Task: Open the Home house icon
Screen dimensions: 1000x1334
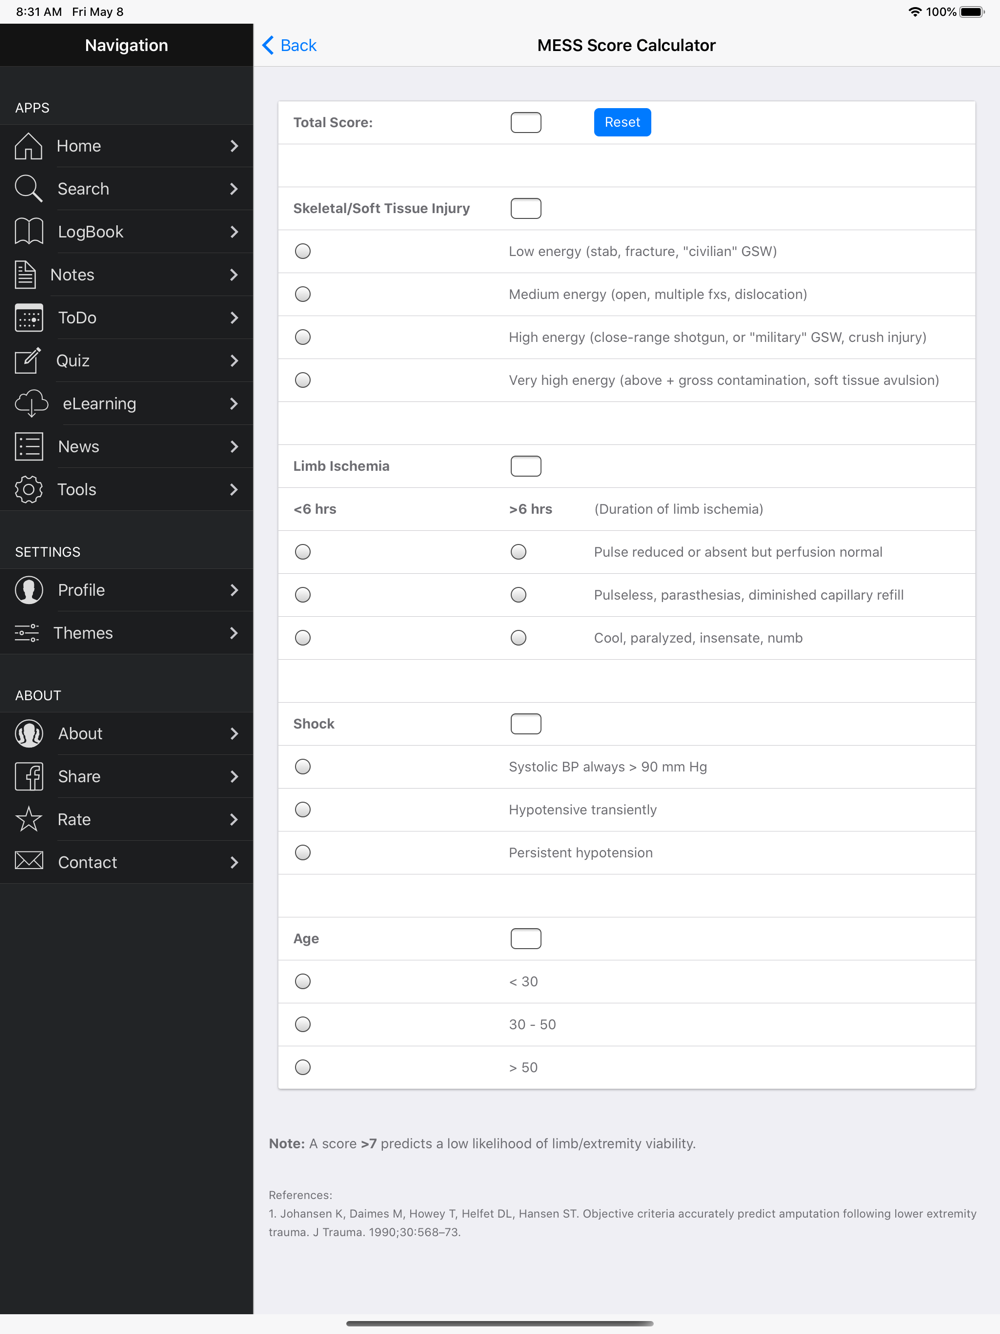Action: pyautogui.click(x=29, y=146)
